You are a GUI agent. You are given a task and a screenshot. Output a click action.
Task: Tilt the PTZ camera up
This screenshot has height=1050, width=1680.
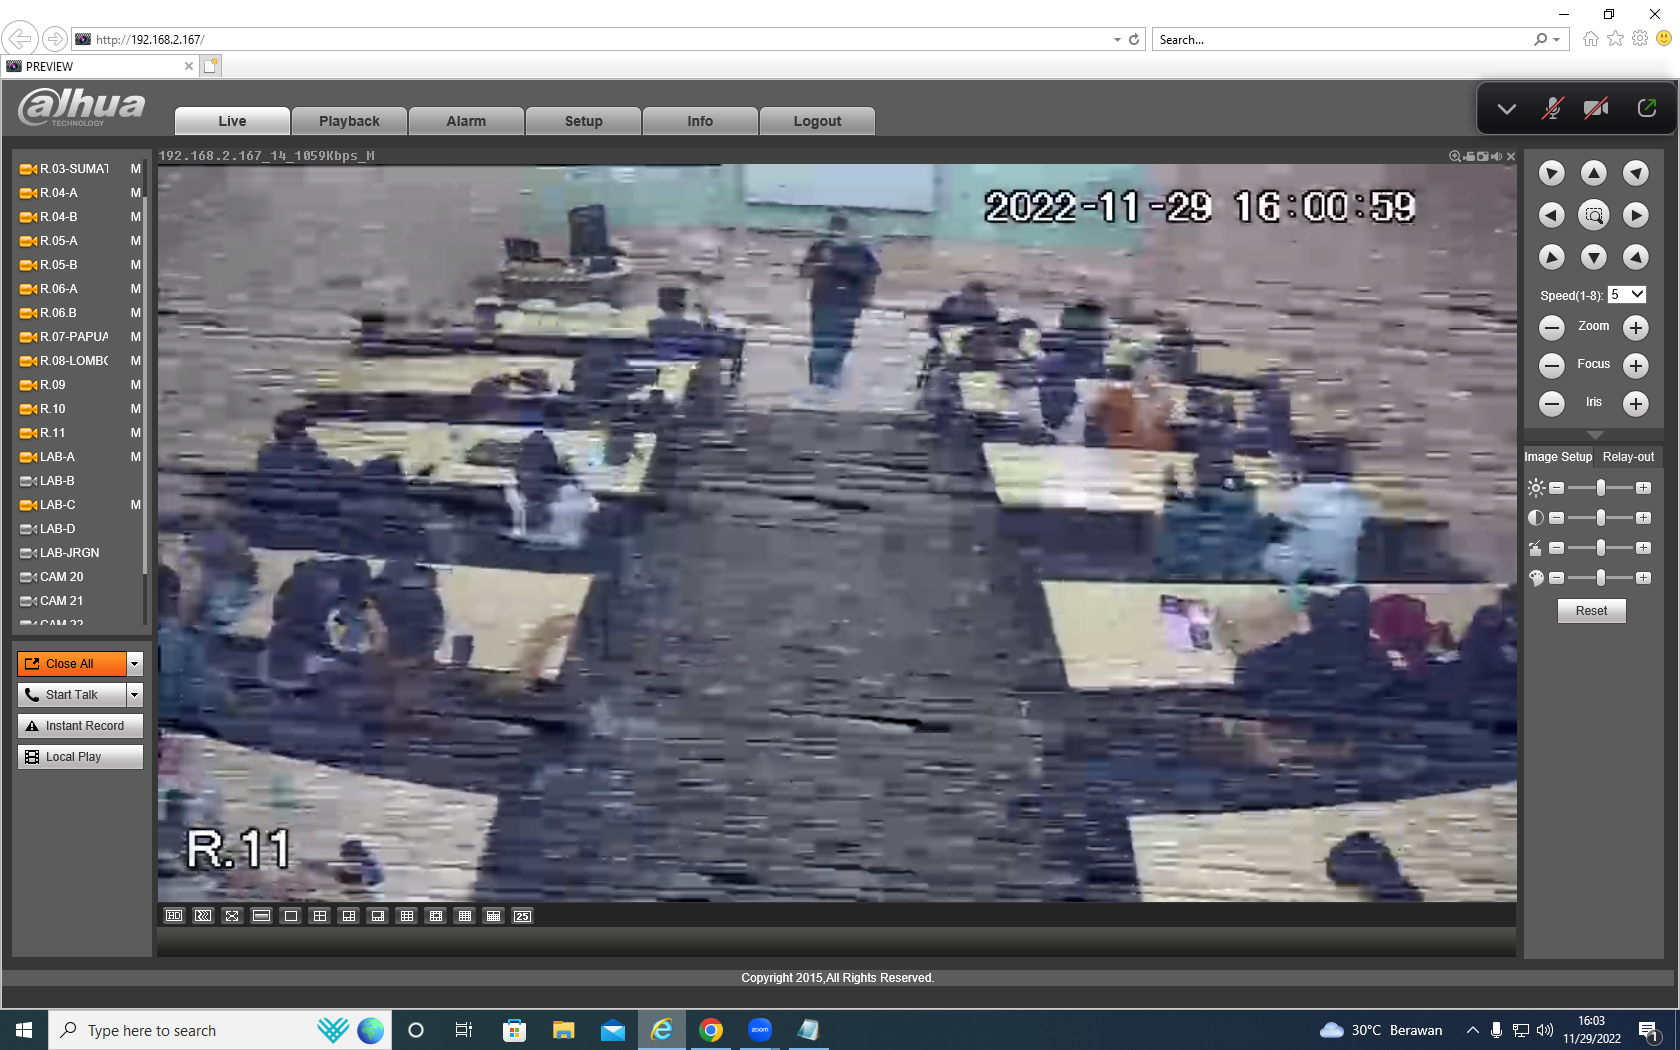[x=1593, y=173]
